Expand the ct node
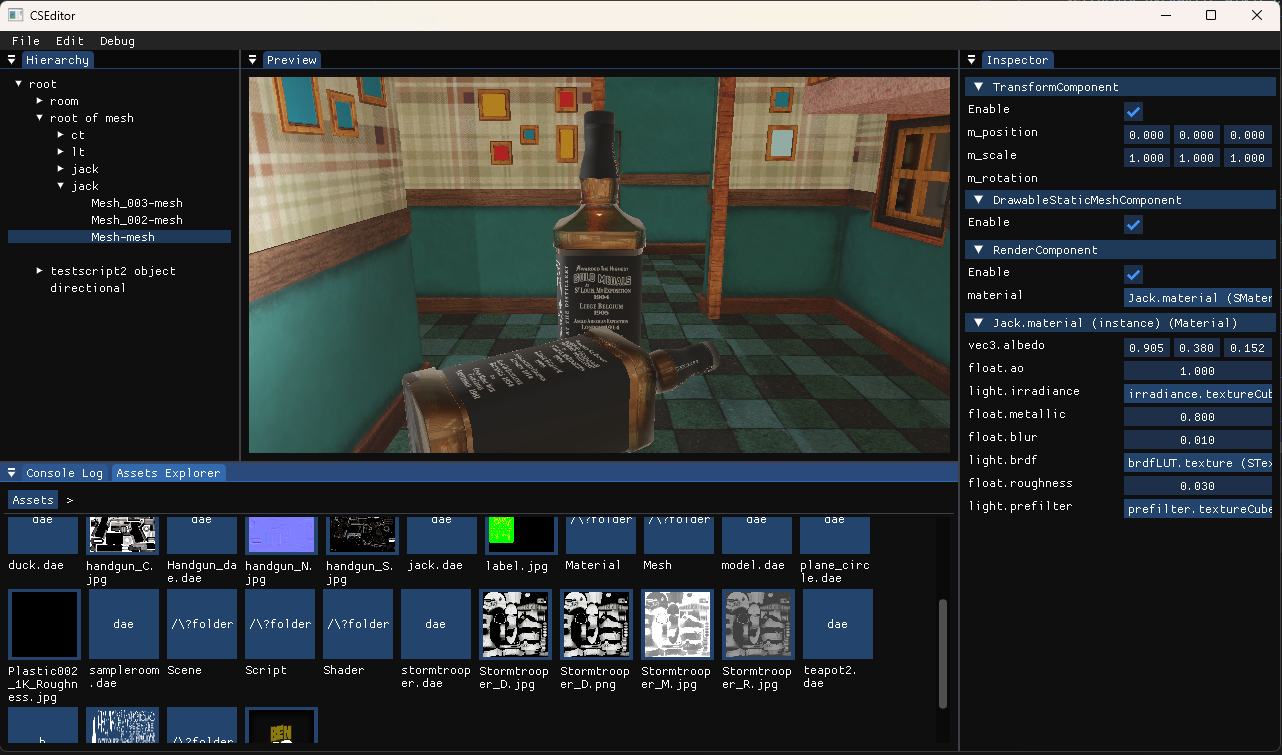Image resolution: width=1282 pixels, height=755 pixels. [61, 135]
